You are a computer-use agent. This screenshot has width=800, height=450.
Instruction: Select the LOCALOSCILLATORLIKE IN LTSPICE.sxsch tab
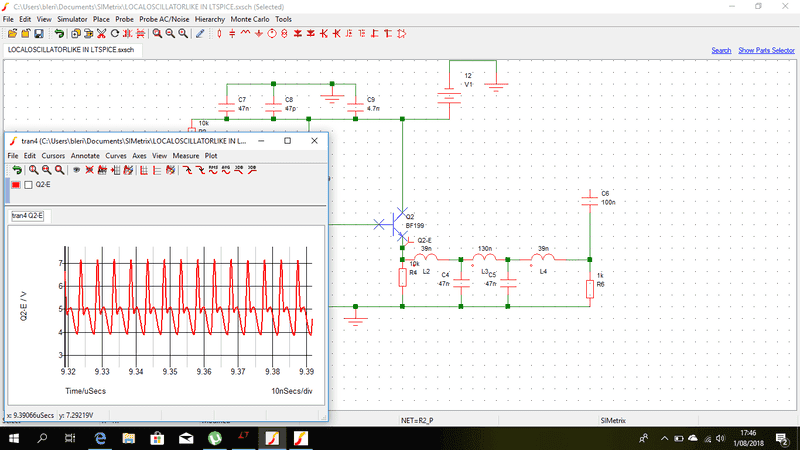tap(70, 49)
